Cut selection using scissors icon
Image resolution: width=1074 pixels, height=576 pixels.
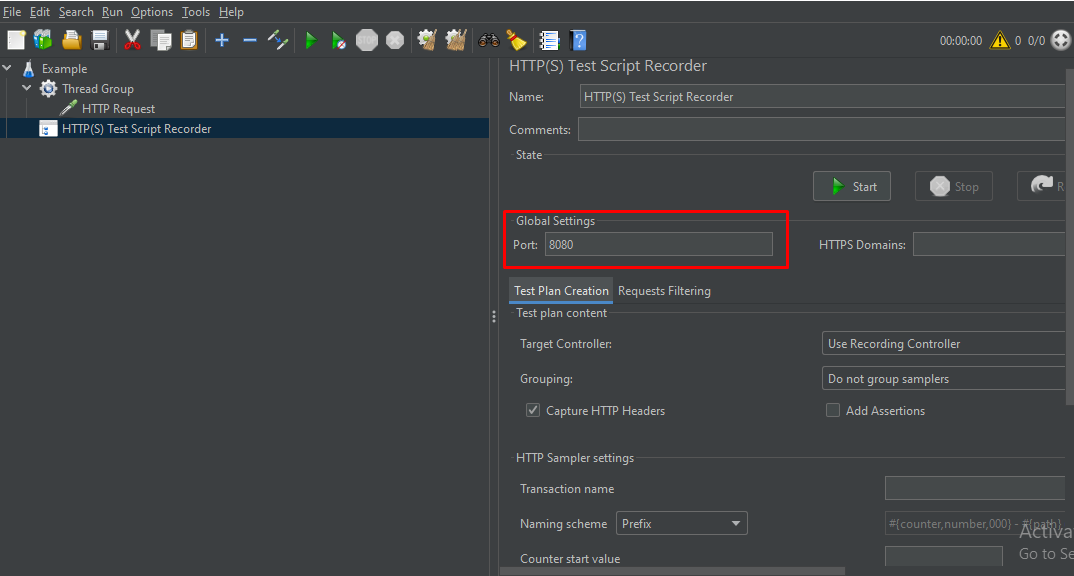pos(132,40)
